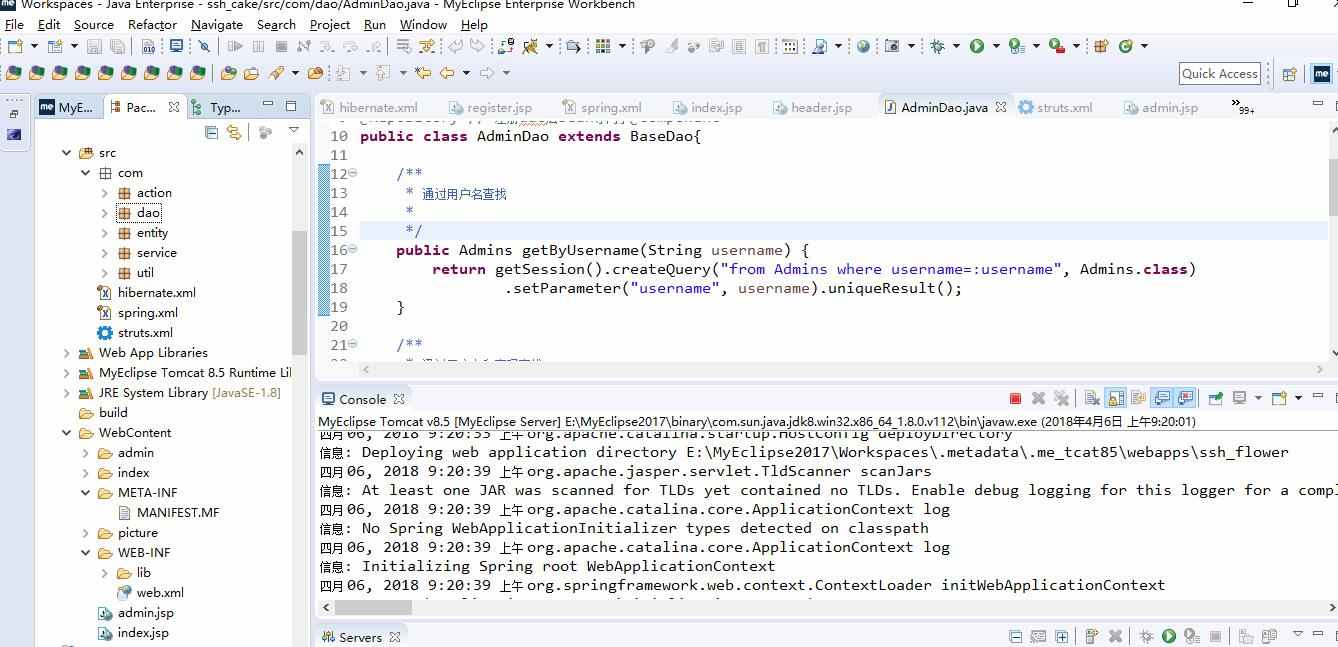Collapse the src folder
1338x647 pixels.
(67, 153)
